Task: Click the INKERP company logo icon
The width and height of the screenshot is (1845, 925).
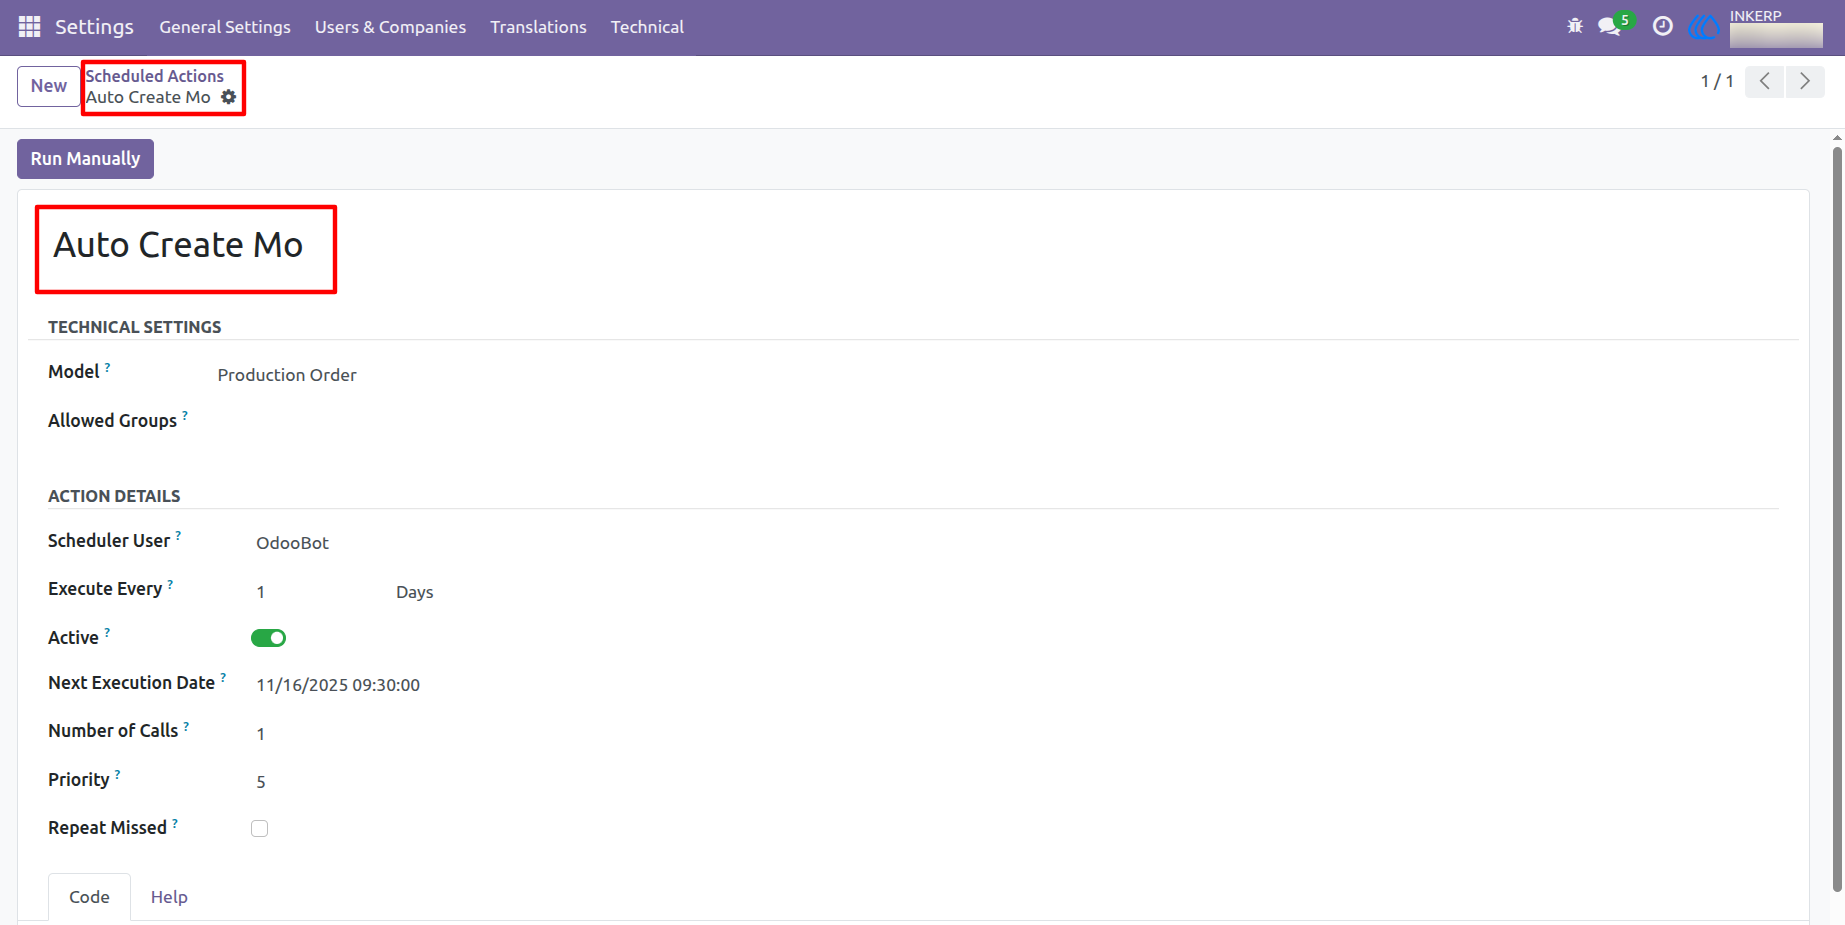Action: [1704, 27]
